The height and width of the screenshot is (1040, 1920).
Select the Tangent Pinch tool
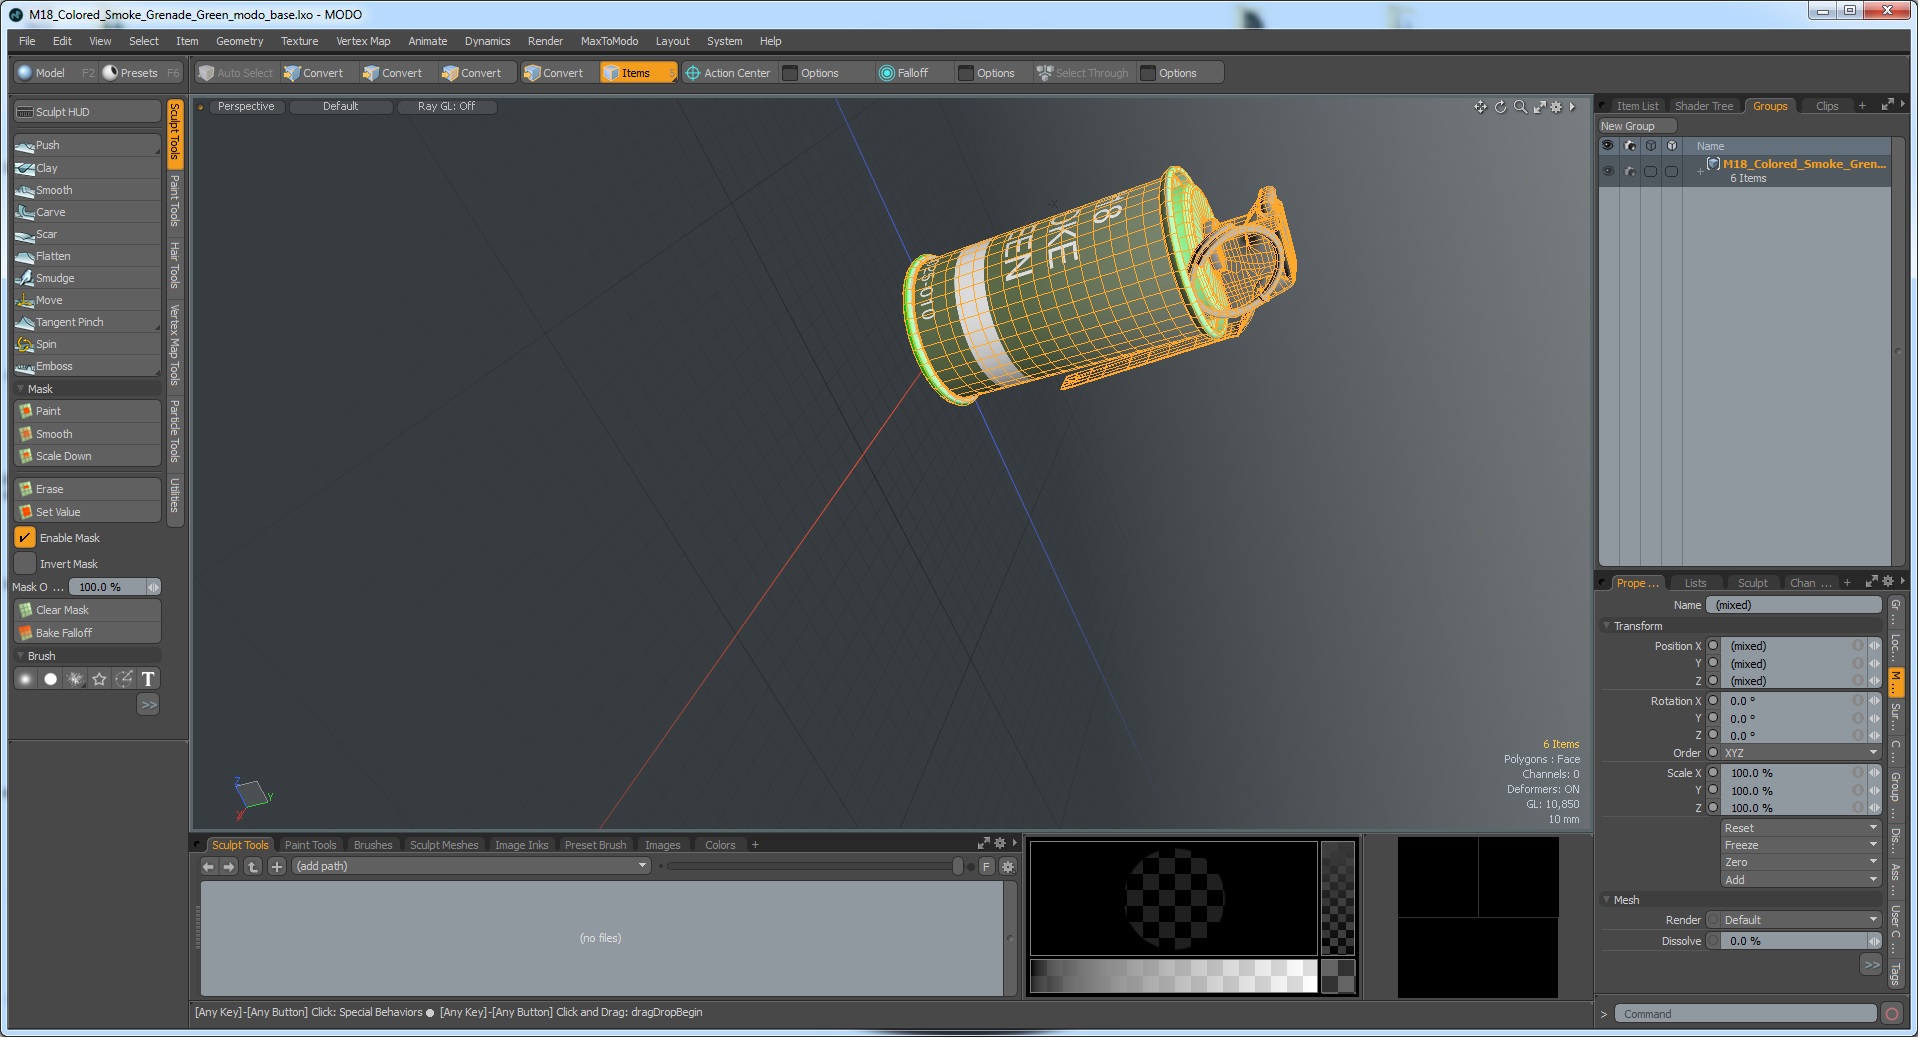87,322
